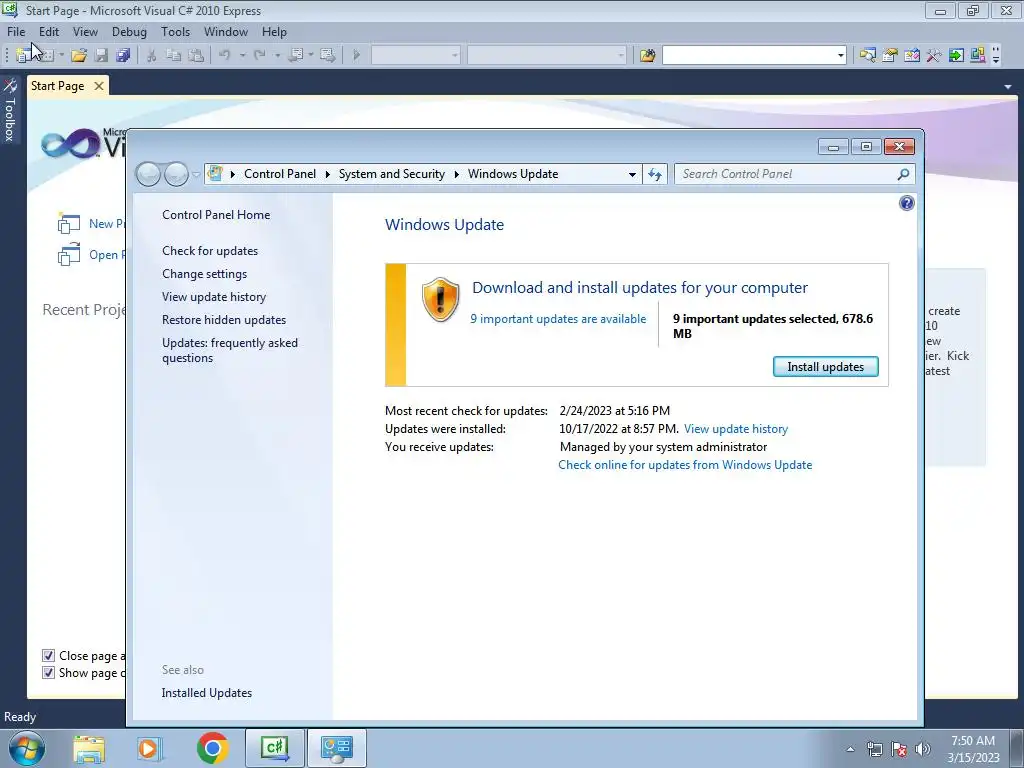Open Windows Media Player from the taskbar
Image resolution: width=1024 pixels, height=768 pixels.
(149, 748)
